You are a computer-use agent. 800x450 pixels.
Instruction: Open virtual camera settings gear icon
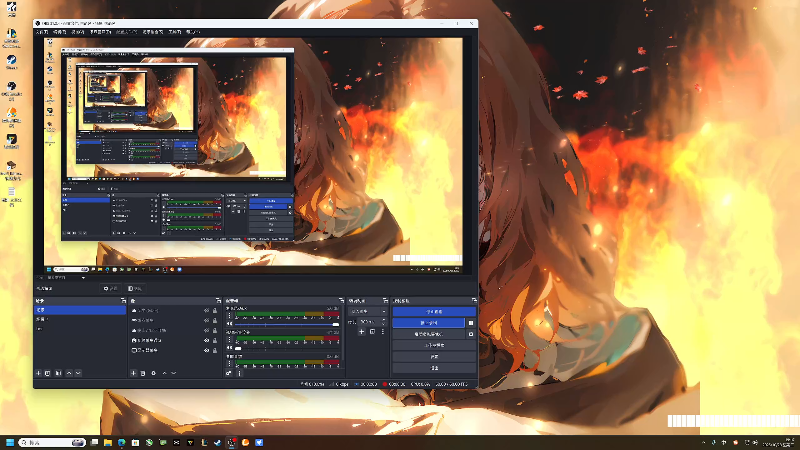pyautogui.click(x=471, y=334)
